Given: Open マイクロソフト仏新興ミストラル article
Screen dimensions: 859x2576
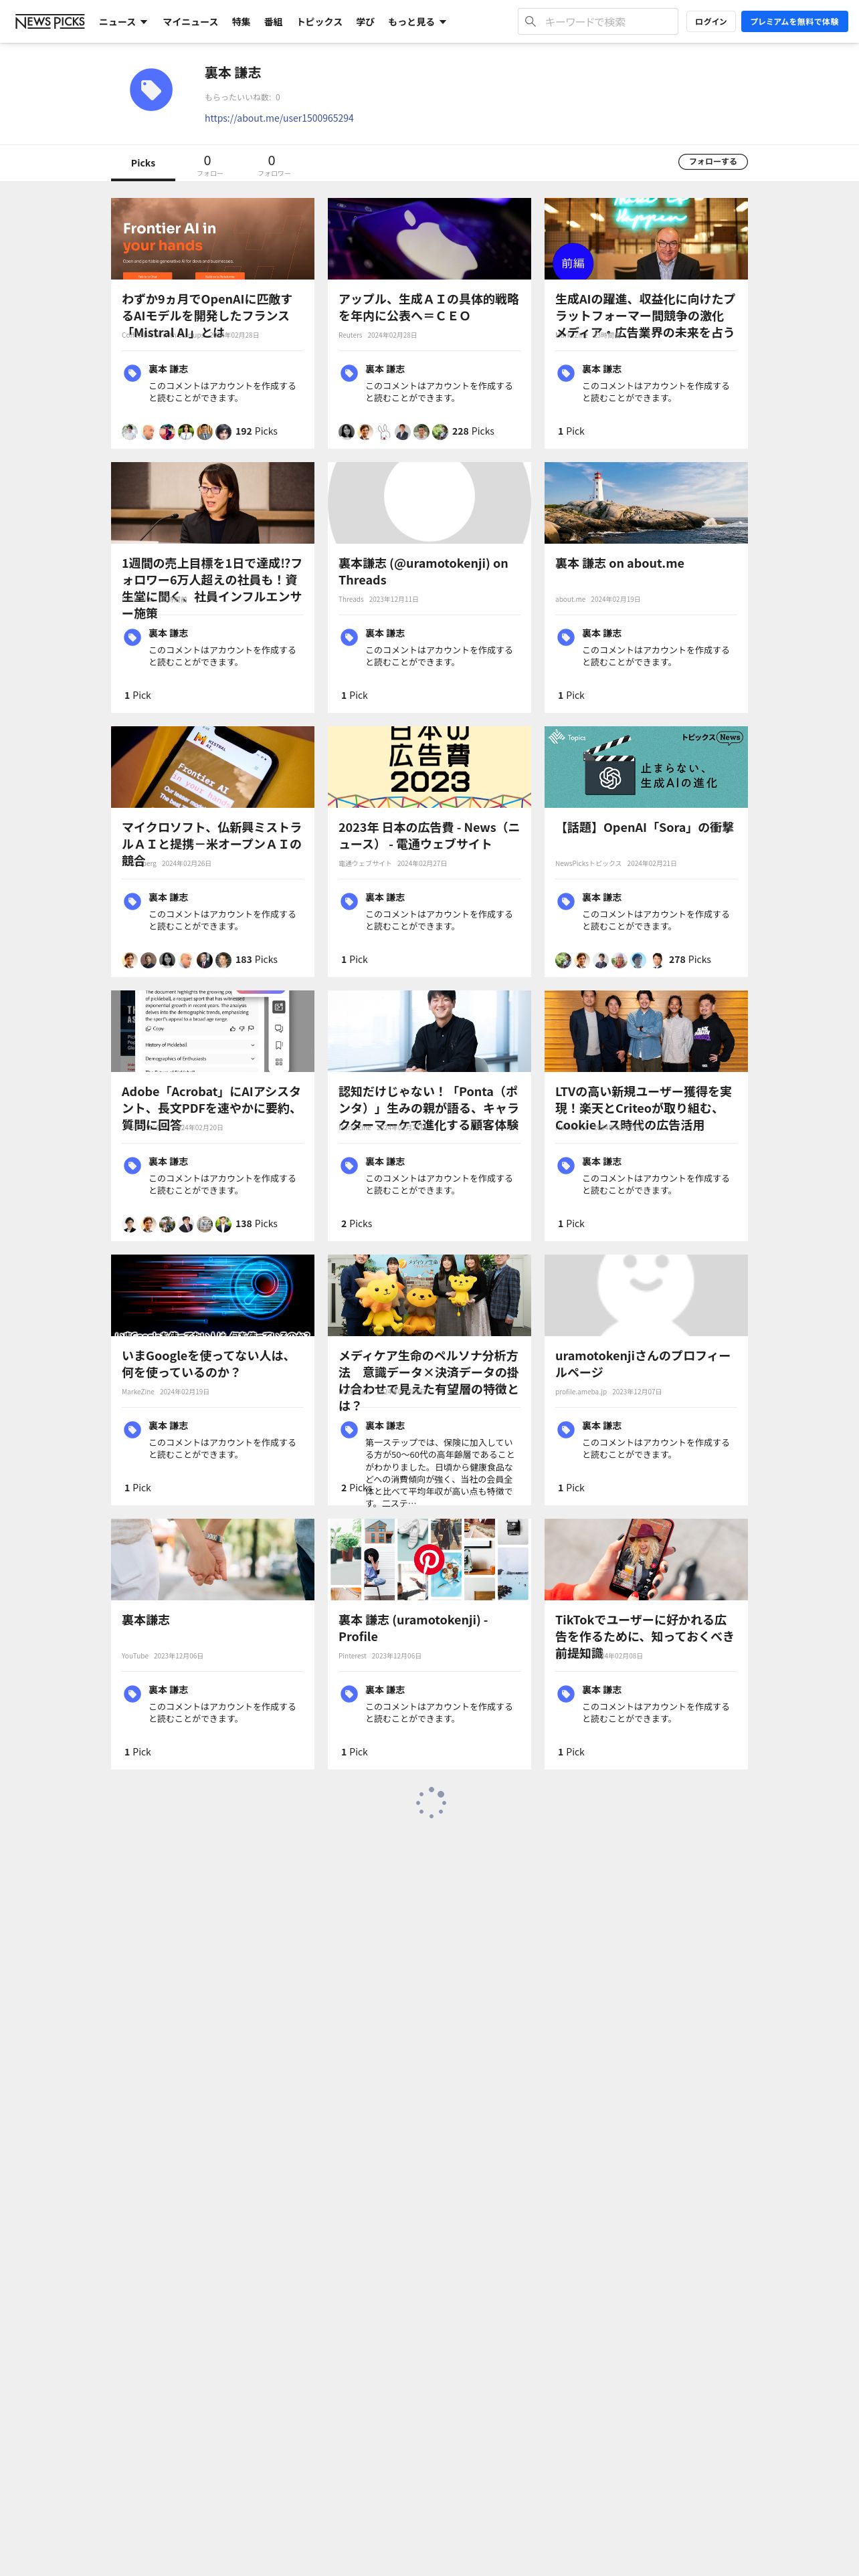Looking at the screenshot, I should [x=212, y=843].
